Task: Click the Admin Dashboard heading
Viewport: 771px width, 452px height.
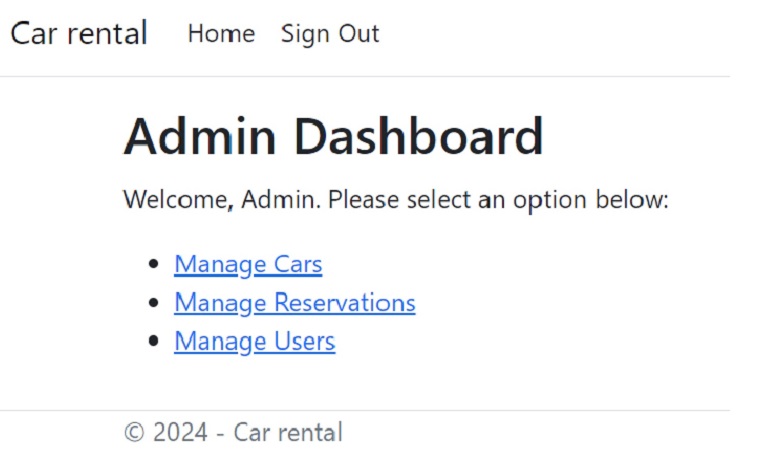Action: 333,137
